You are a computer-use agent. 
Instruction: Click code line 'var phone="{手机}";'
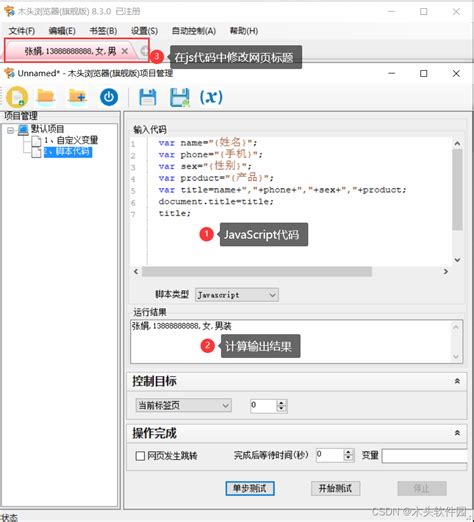point(211,154)
